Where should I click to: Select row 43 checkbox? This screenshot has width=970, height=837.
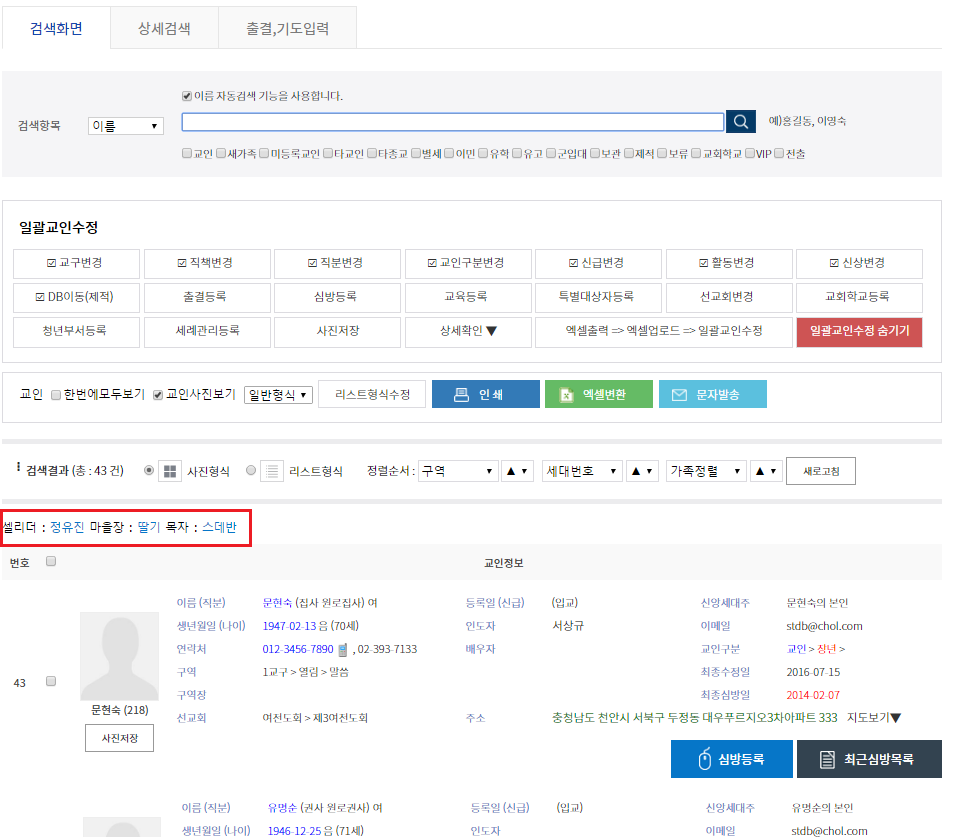[51, 681]
